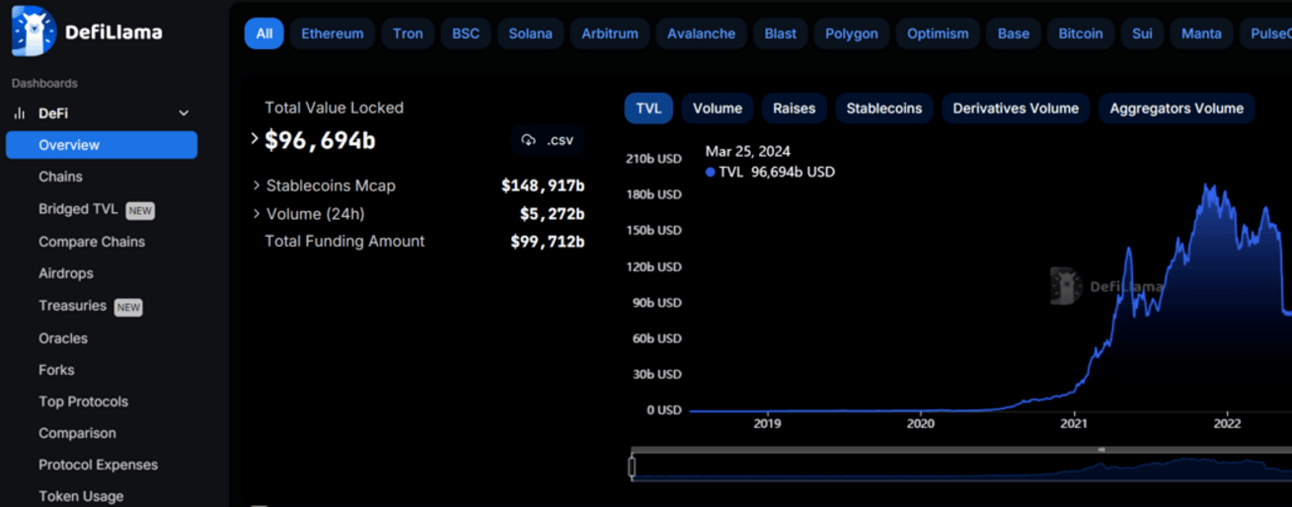The image size is (1292, 507).
Task: Filter by Tron chain
Action: (407, 33)
